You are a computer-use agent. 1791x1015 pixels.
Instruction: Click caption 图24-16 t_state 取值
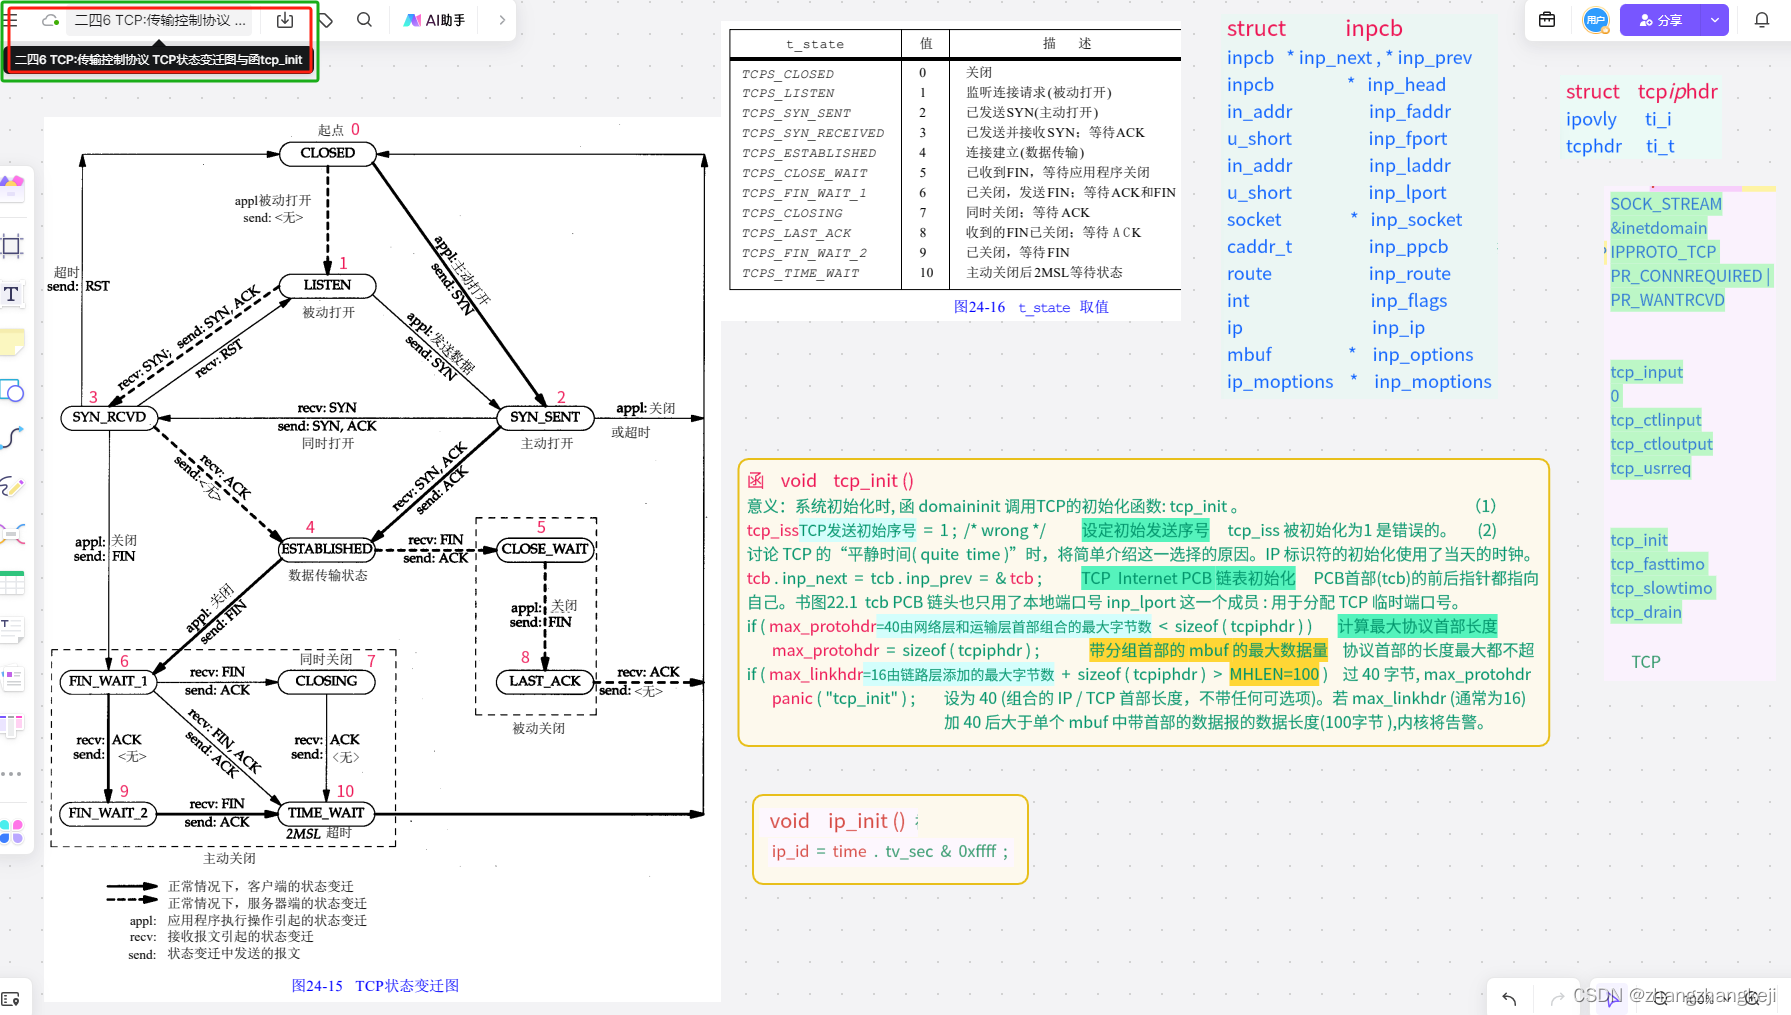(x=1031, y=307)
